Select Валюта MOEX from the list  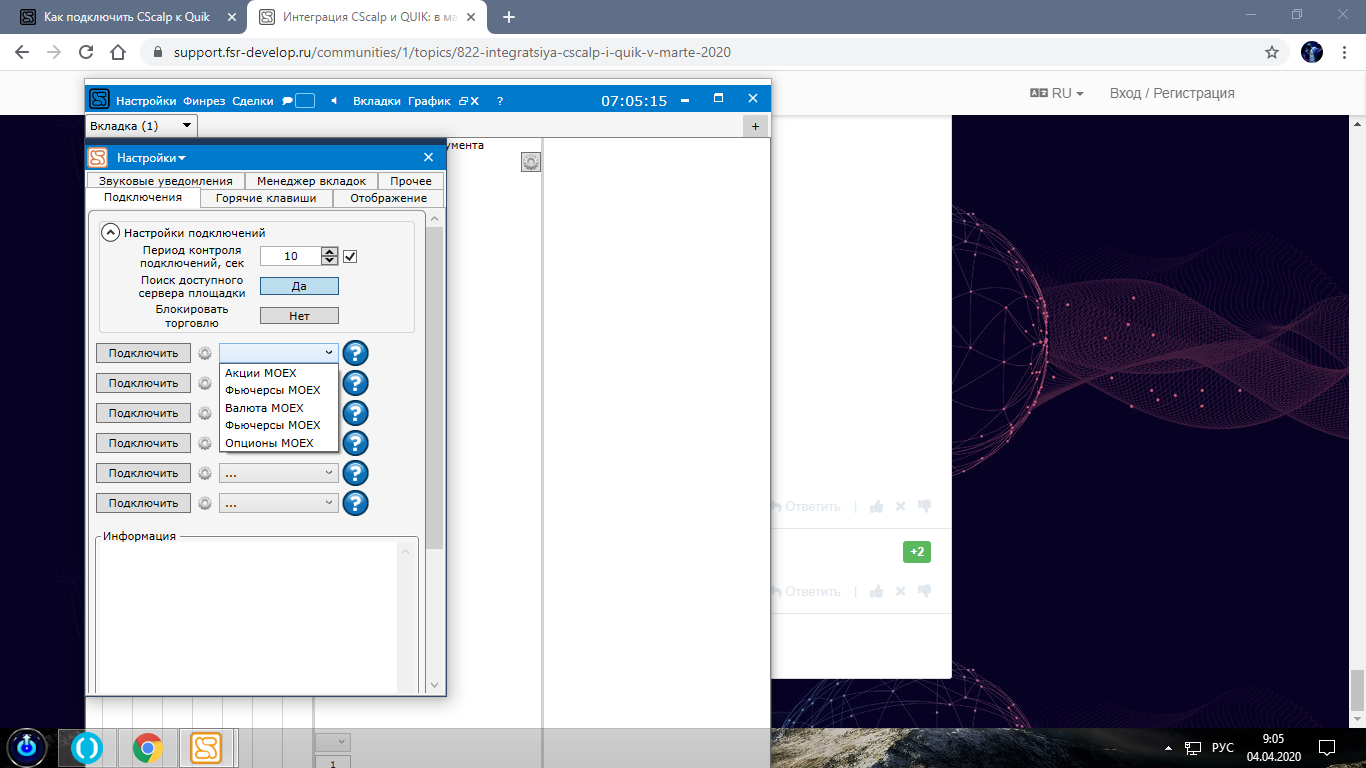coord(279,408)
